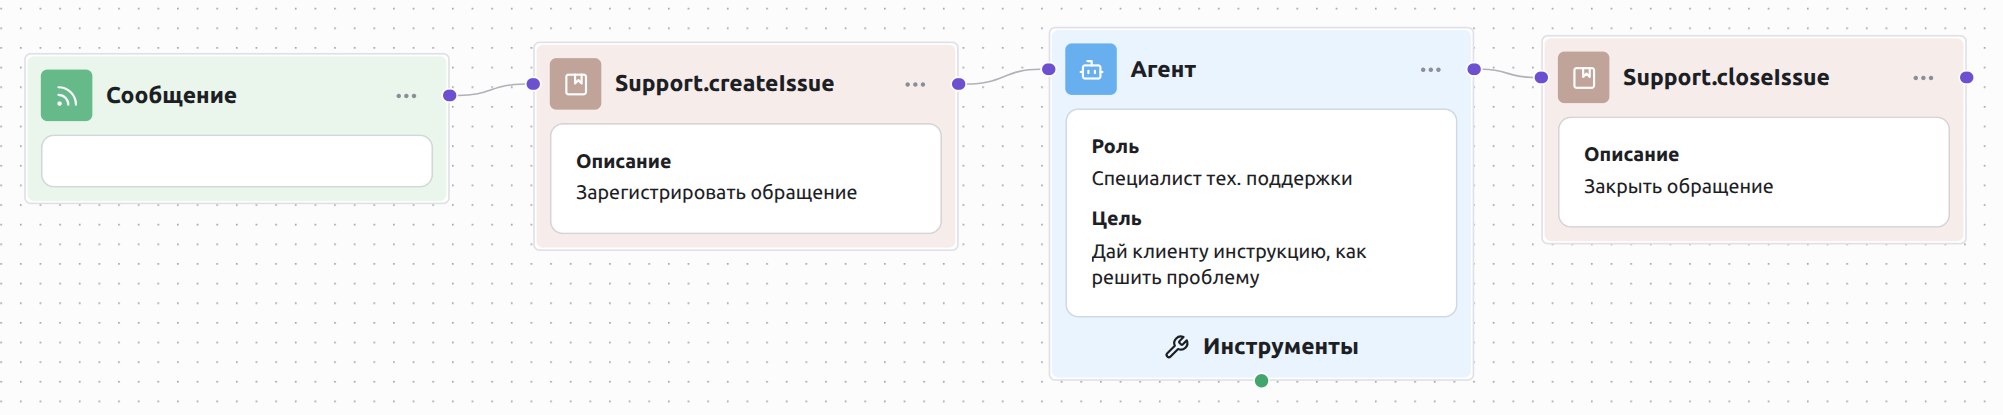Click the output port of Support.createIssue
The height and width of the screenshot is (415, 2003).
[x=959, y=84]
